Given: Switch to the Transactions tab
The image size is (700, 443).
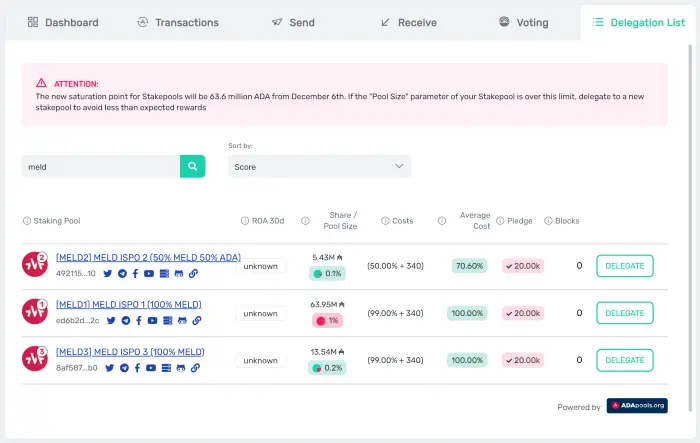Looking at the screenshot, I should click(178, 22).
